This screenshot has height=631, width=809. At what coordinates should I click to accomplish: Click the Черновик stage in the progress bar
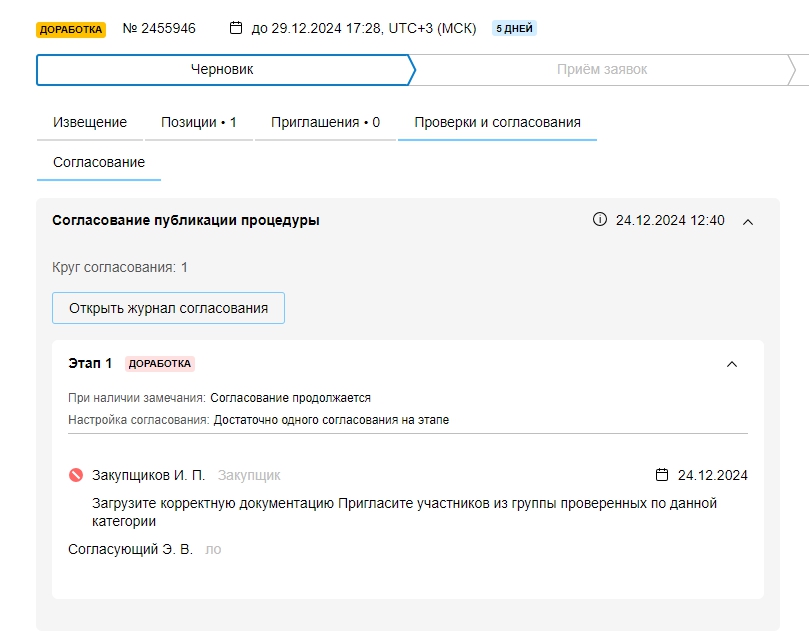pos(222,70)
